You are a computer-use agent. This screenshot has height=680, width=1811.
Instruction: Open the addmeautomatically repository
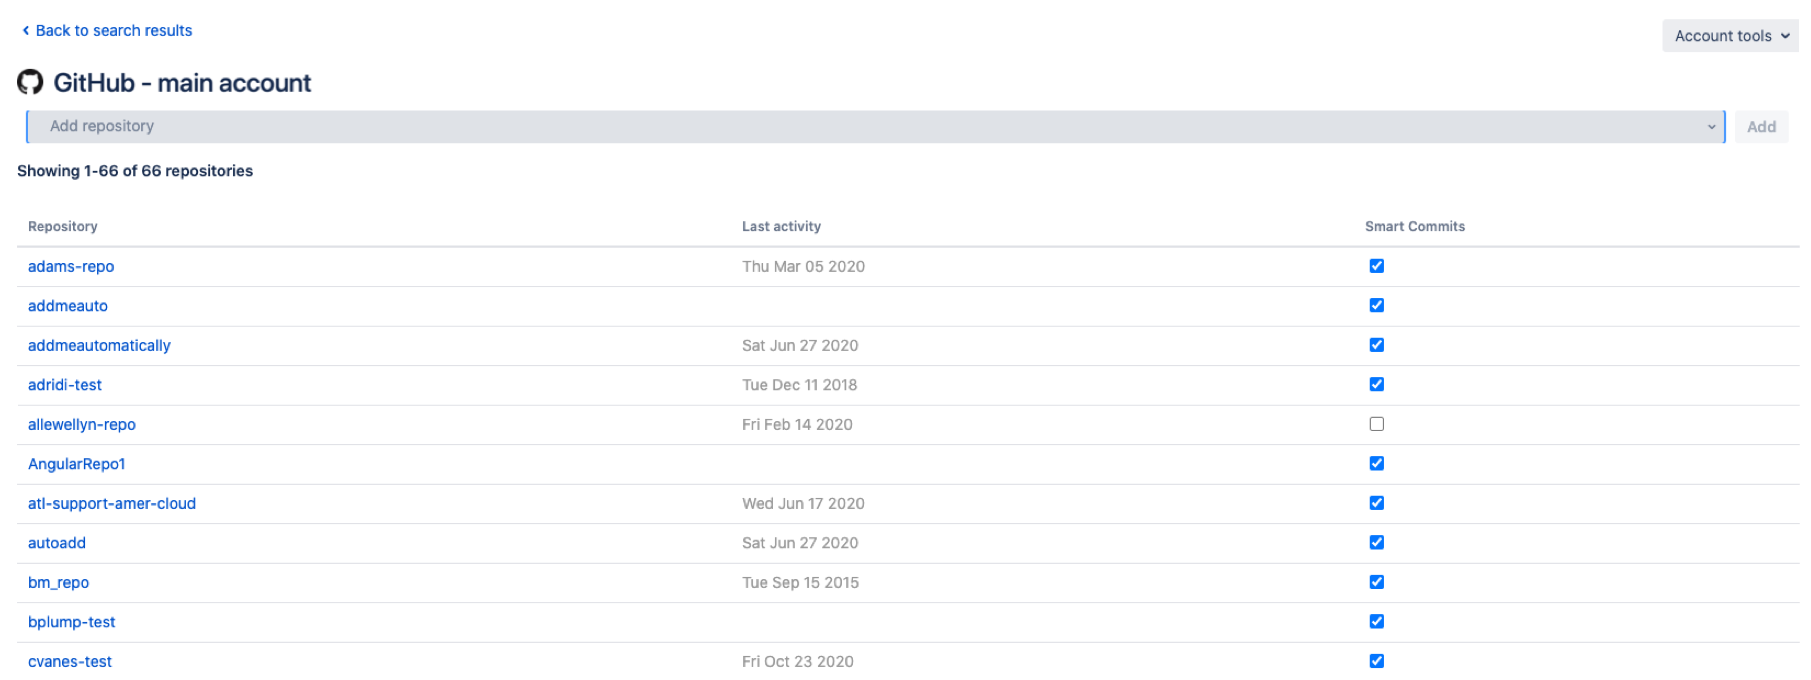[99, 346]
